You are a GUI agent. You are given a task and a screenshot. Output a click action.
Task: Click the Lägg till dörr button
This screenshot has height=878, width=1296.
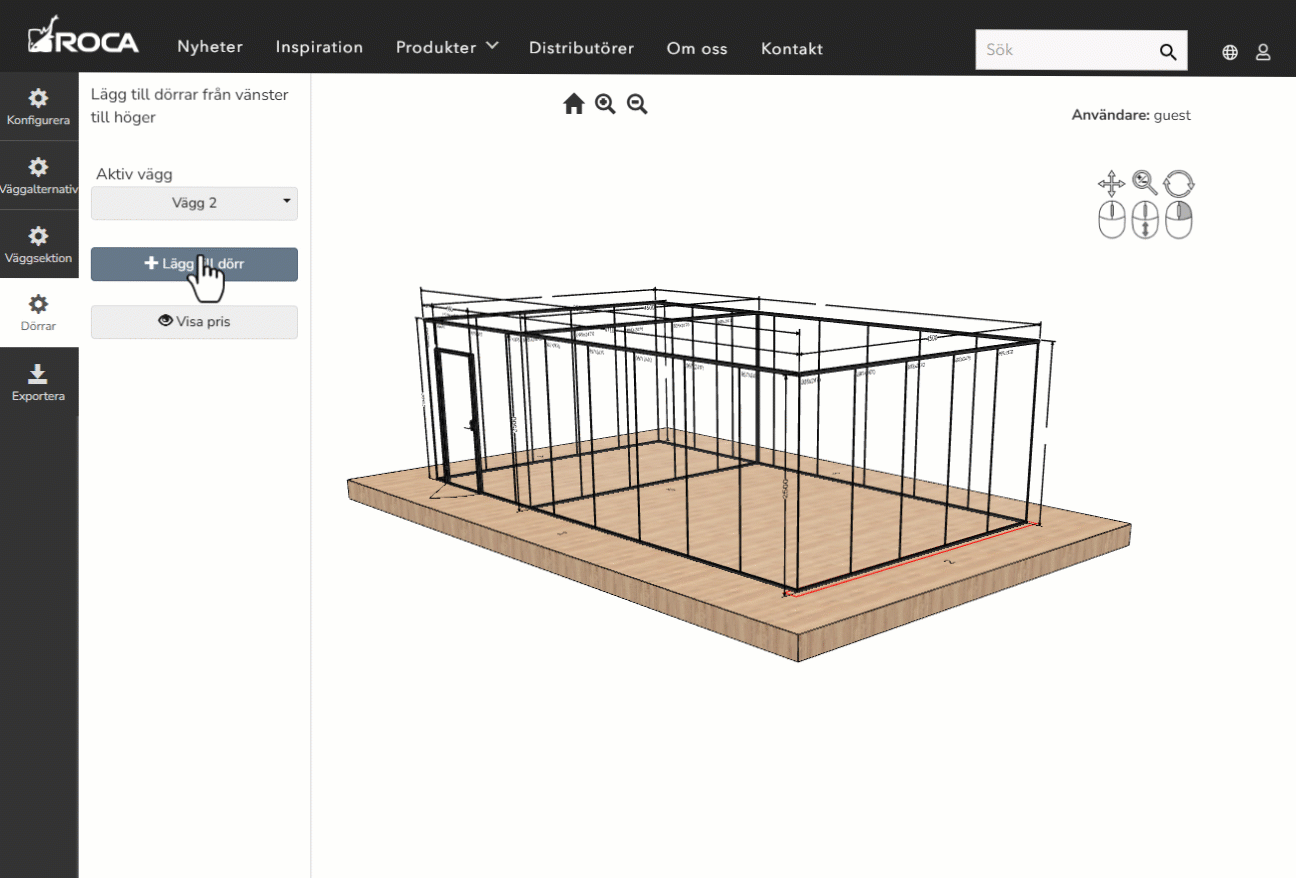(194, 264)
